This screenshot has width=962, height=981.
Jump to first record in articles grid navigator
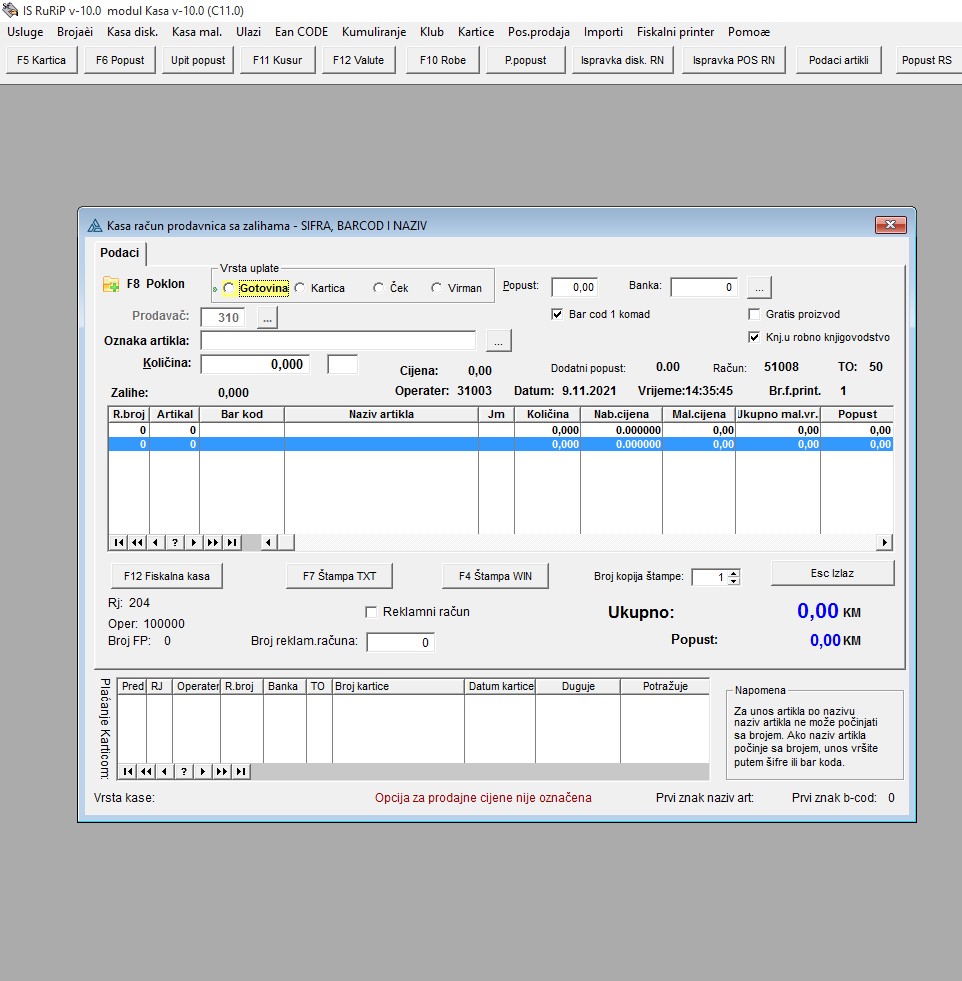point(119,542)
